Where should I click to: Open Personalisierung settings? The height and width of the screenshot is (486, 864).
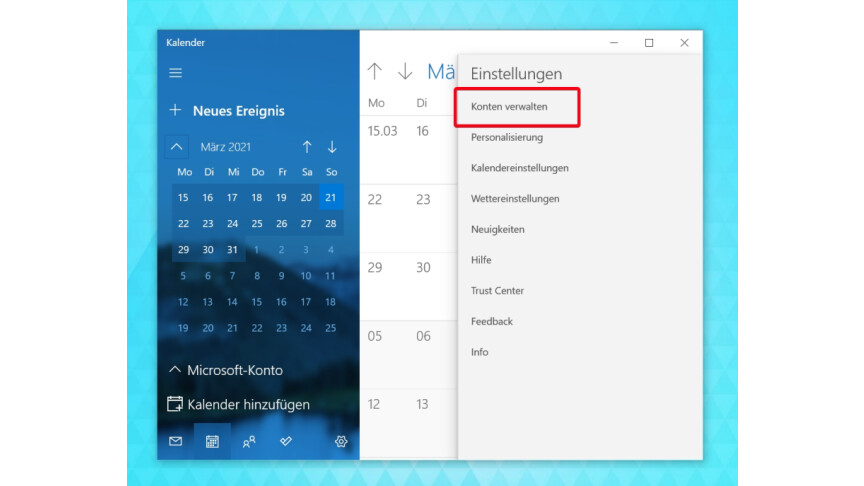507,137
